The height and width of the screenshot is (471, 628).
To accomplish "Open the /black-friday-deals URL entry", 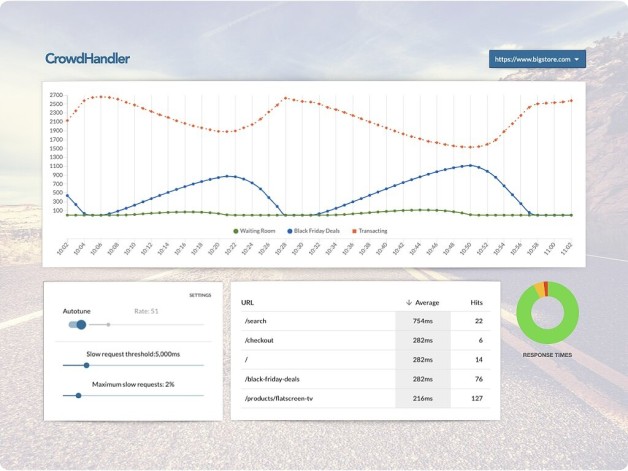I will (272, 379).
